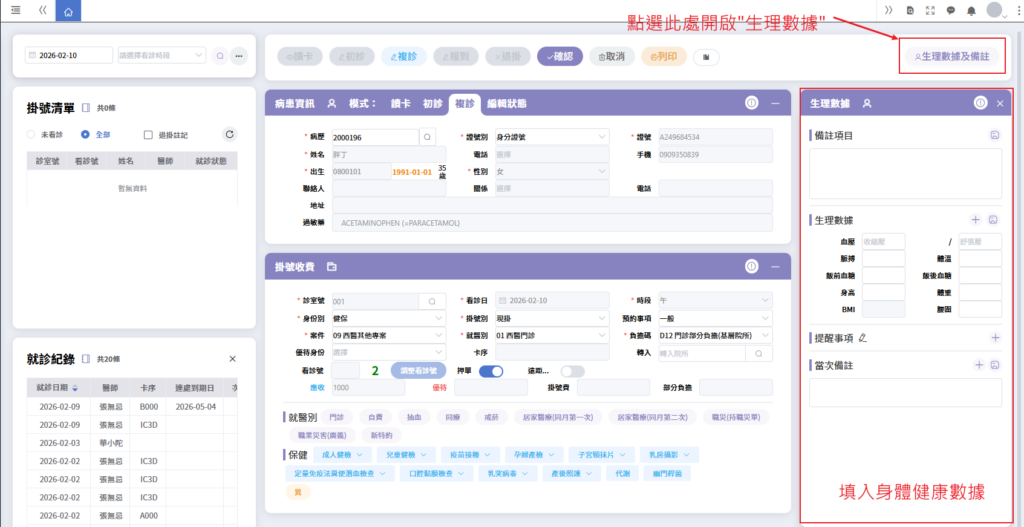Check the 退掛註記 checkbox
This screenshot has height=527, width=1024.
pyautogui.click(x=148, y=134)
